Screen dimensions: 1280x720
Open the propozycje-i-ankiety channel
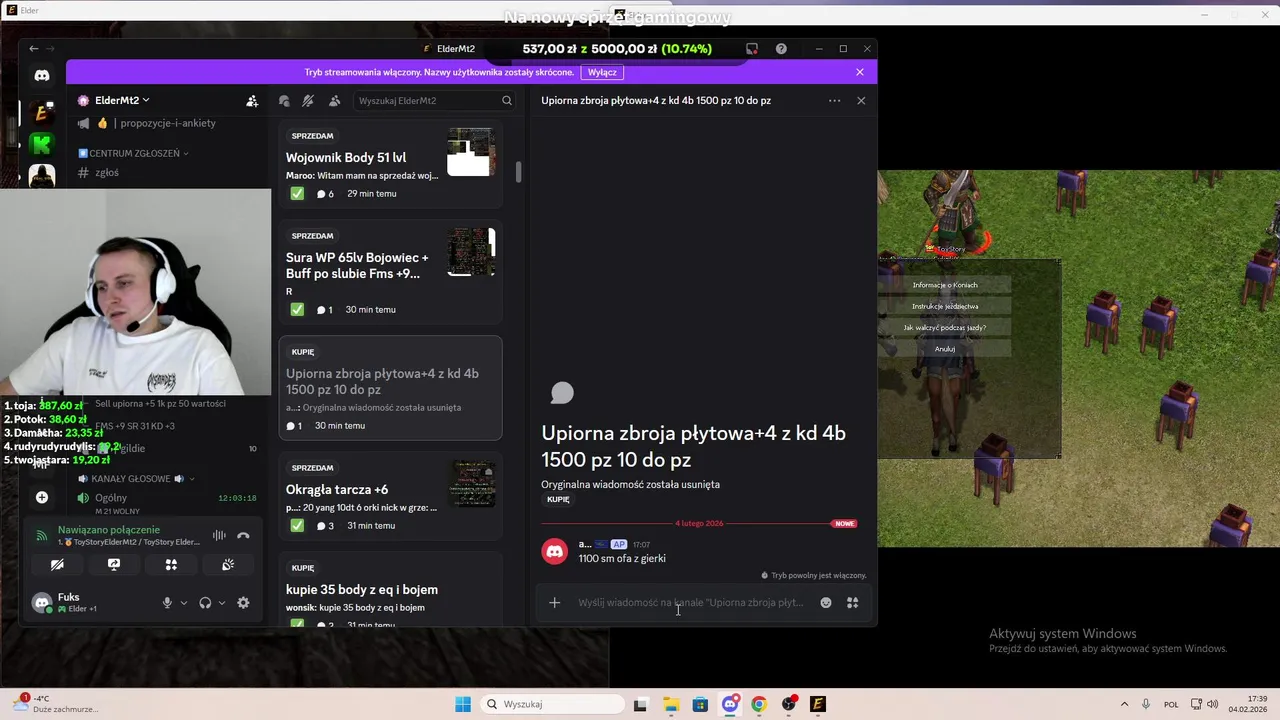click(x=167, y=123)
